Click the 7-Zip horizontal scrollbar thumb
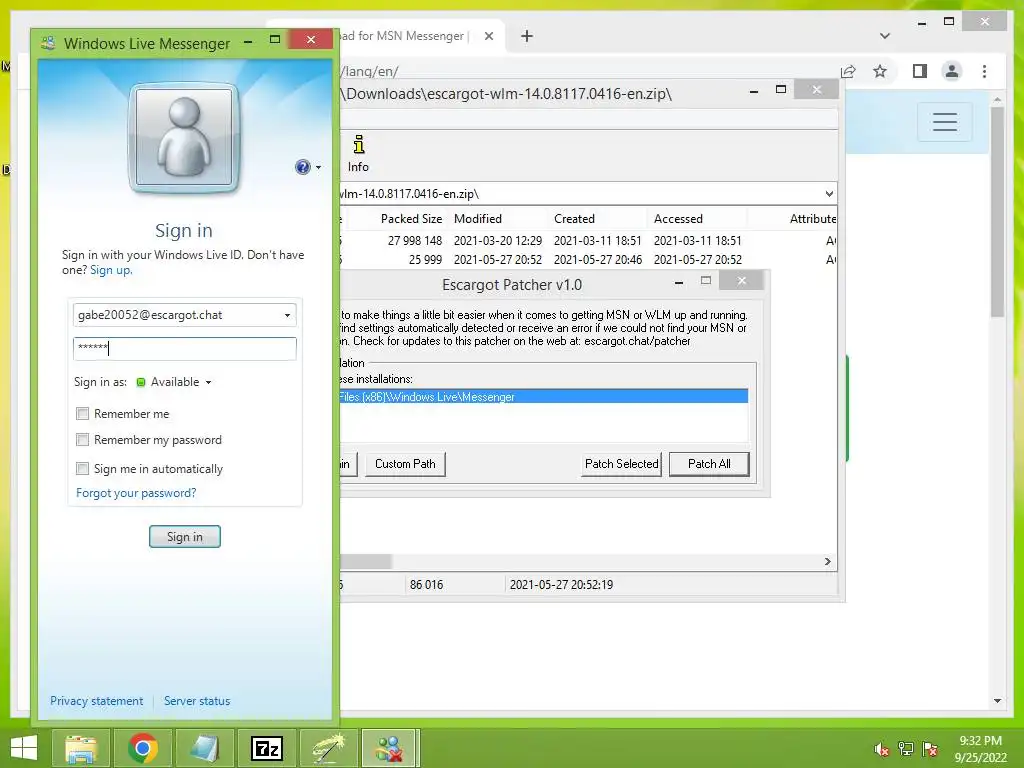 coord(366,562)
